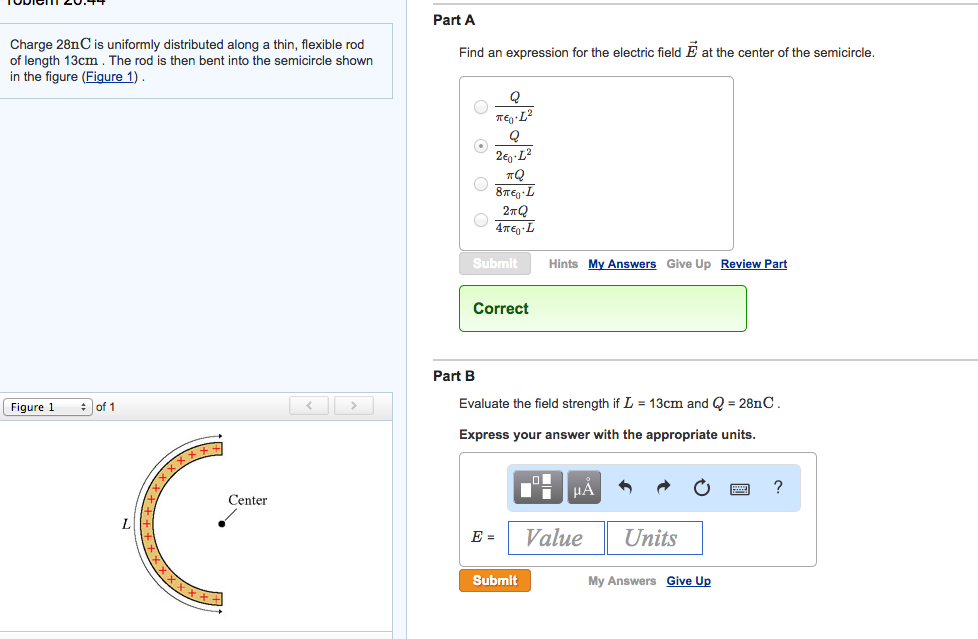The width and height of the screenshot is (978, 639).
Task: Select the Q over 2ε₀L² option
Action: [481, 145]
